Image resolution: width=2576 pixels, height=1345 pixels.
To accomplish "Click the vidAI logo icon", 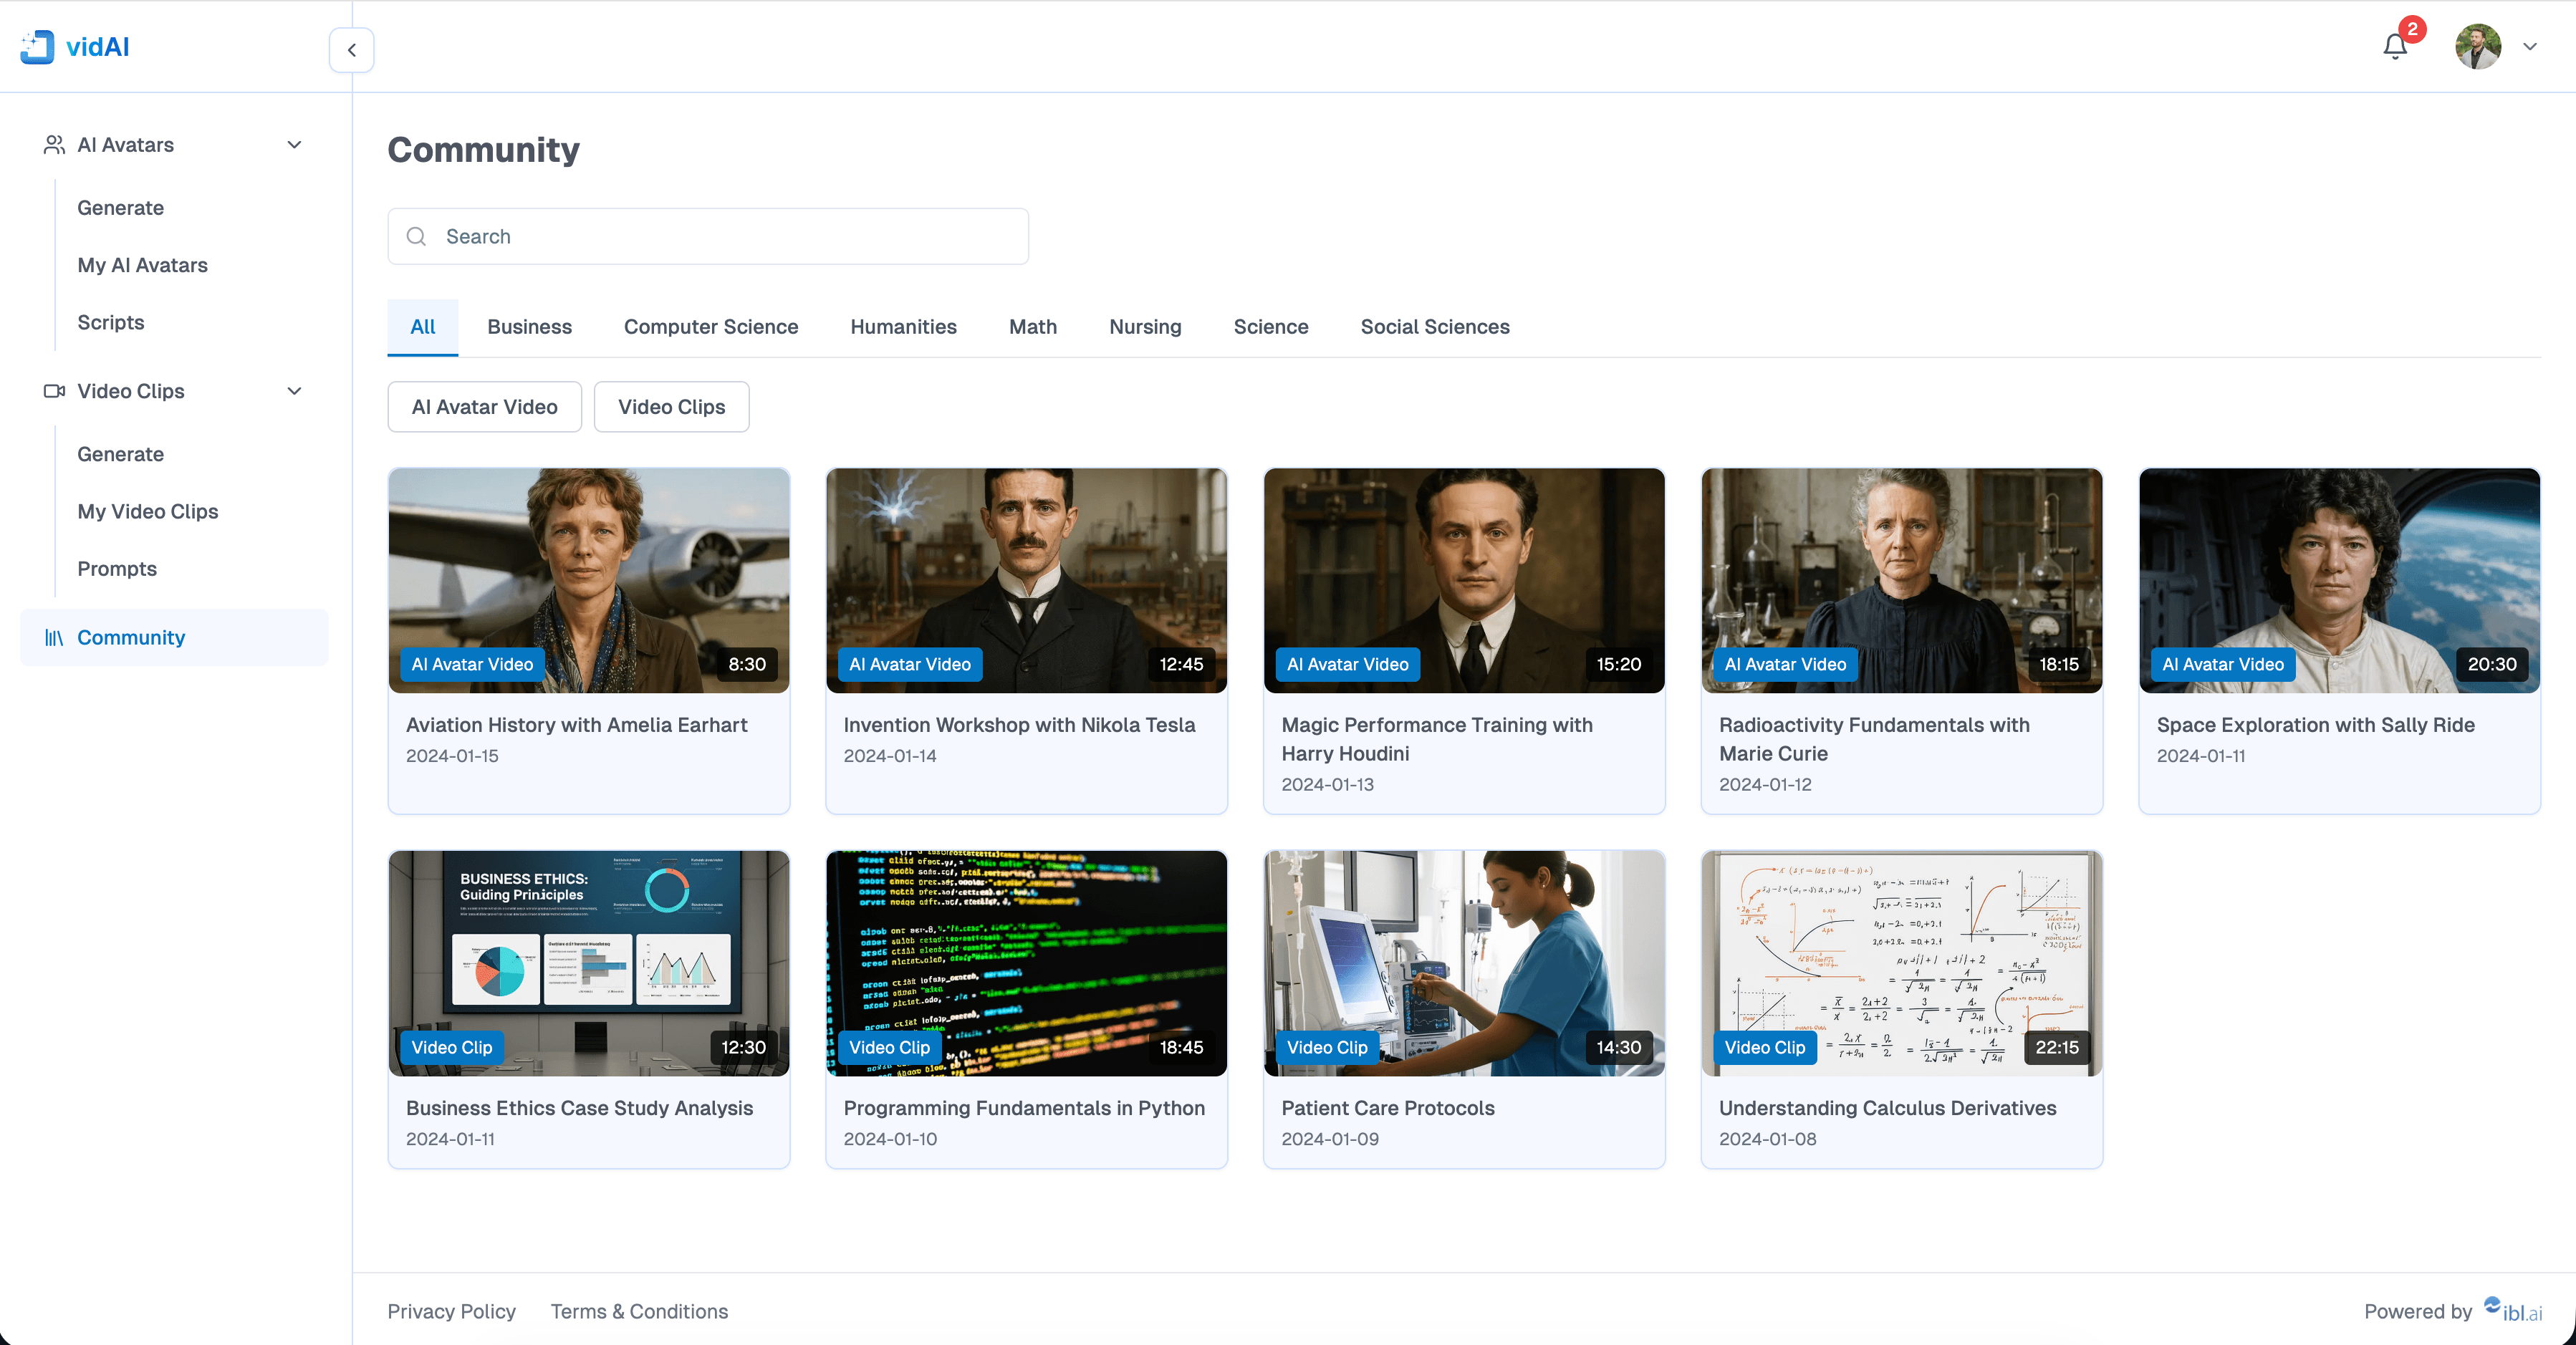I will point(38,47).
